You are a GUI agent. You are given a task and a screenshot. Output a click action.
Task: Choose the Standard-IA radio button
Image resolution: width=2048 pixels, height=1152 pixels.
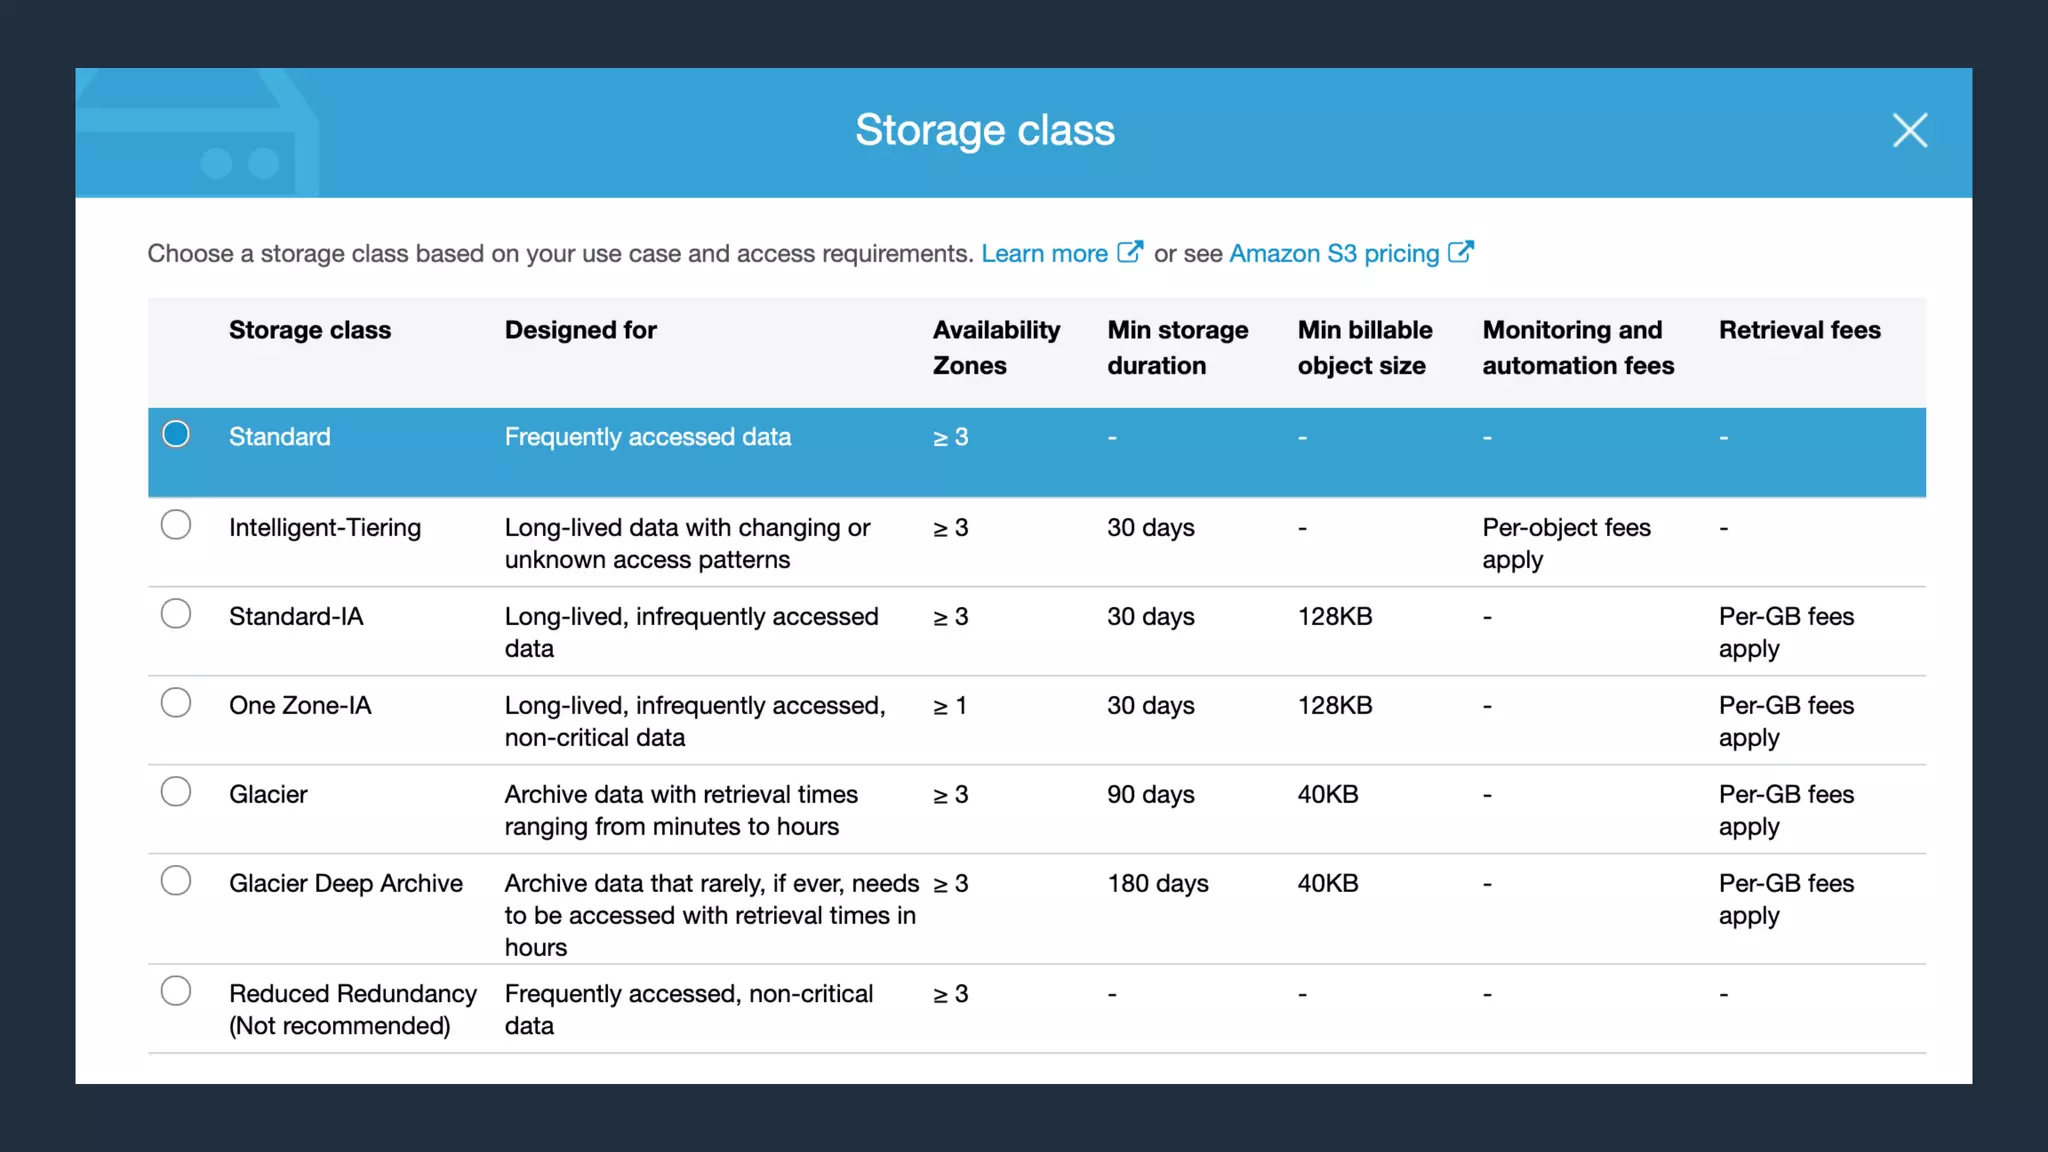click(176, 614)
